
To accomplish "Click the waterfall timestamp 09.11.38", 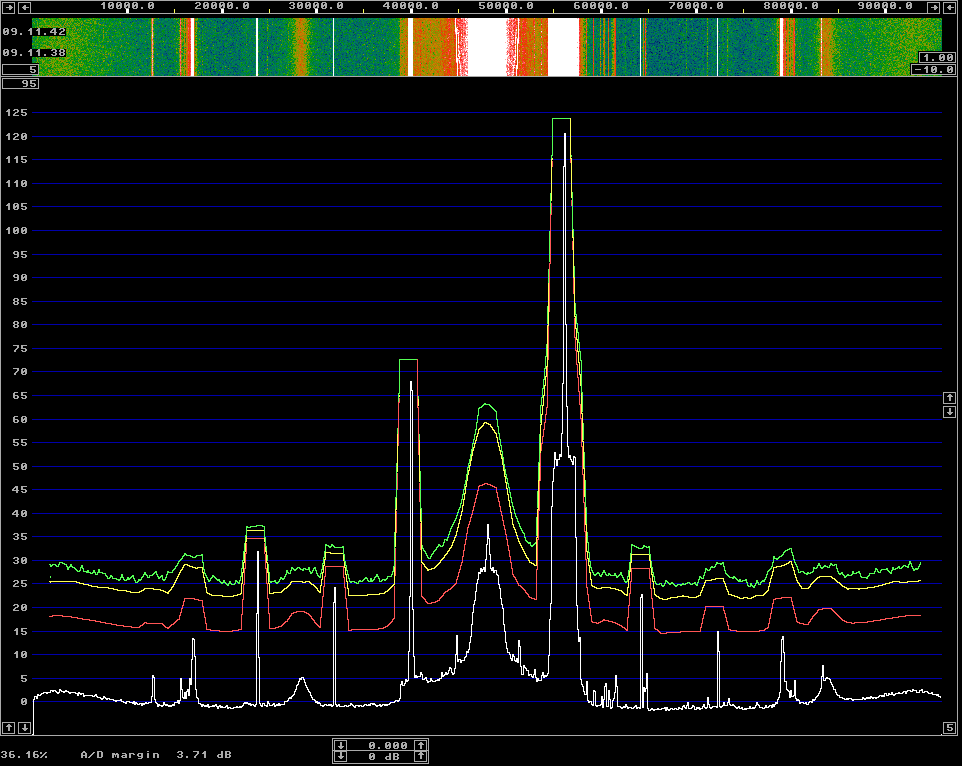I will [x=34, y=53].
